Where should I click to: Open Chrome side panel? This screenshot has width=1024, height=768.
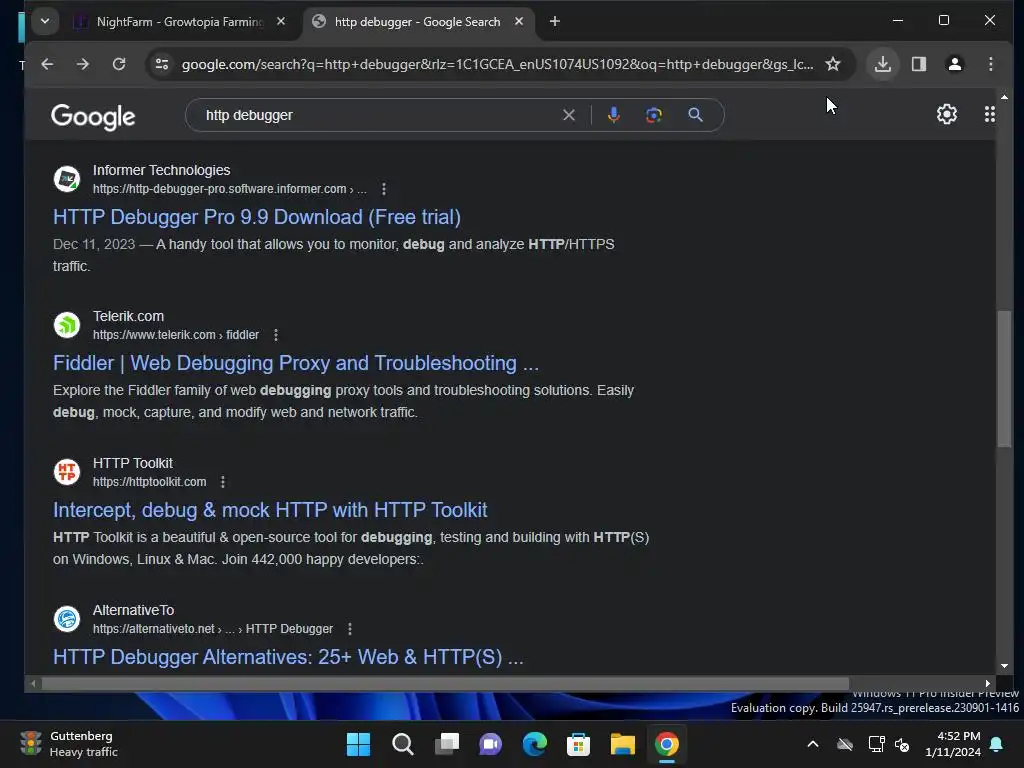(x=919, y=64)
